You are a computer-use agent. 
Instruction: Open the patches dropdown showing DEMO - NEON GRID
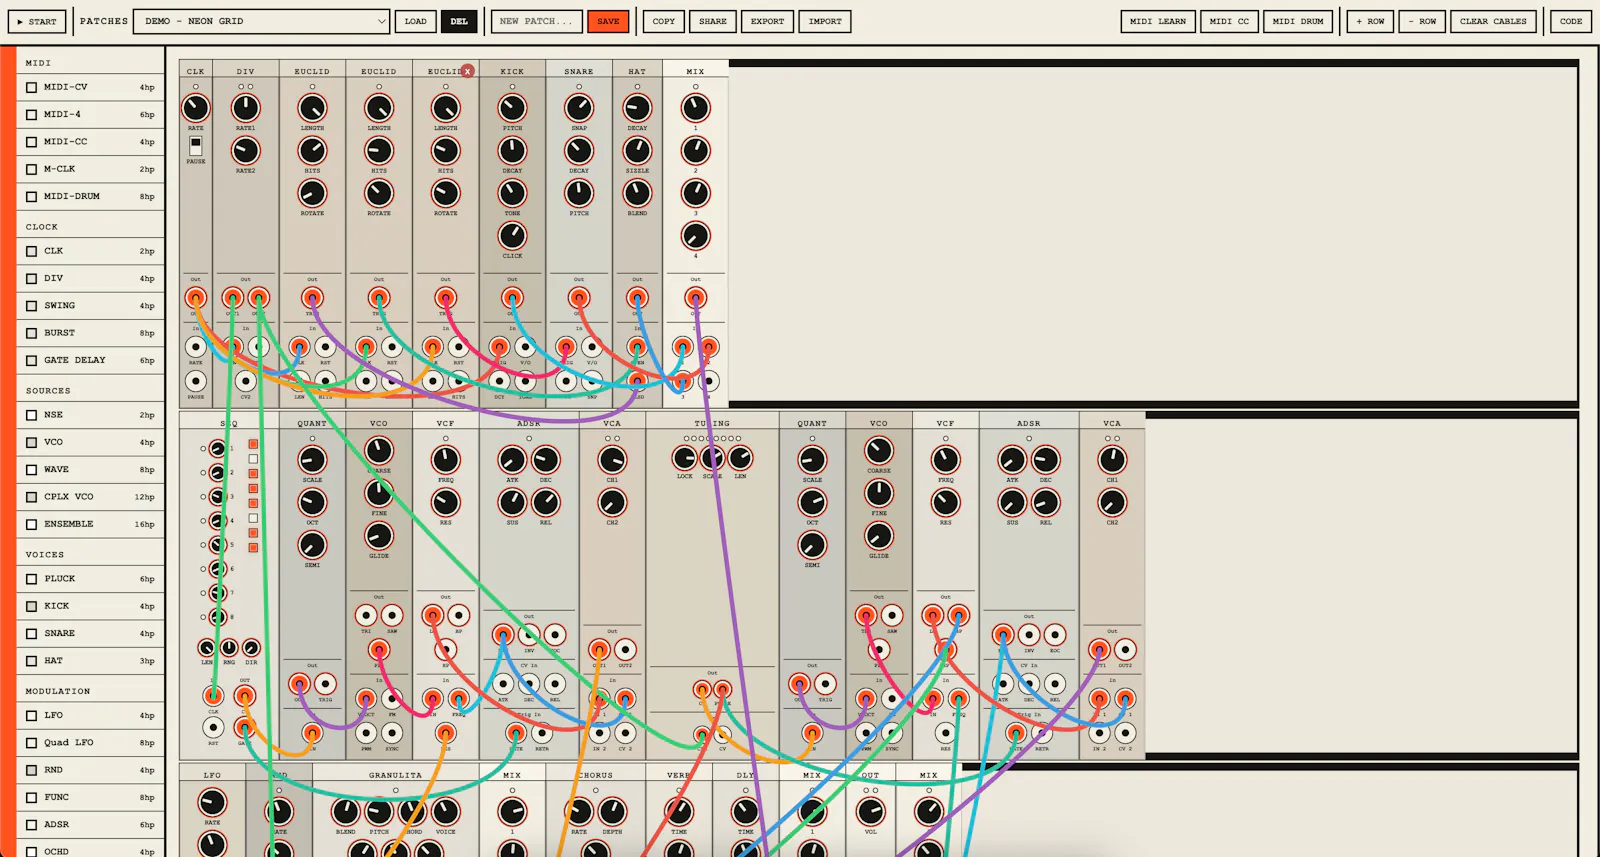coord(261,21)
